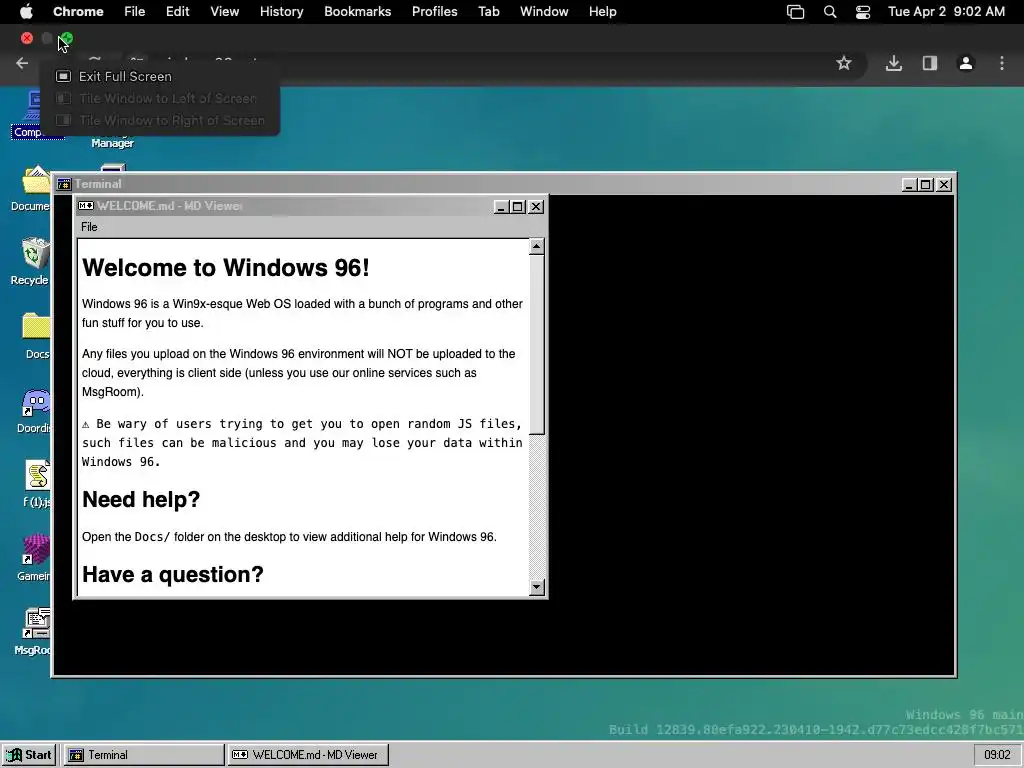Open the Bookmarks menu
The image size is (1024, 768).
tap(357, 12)
